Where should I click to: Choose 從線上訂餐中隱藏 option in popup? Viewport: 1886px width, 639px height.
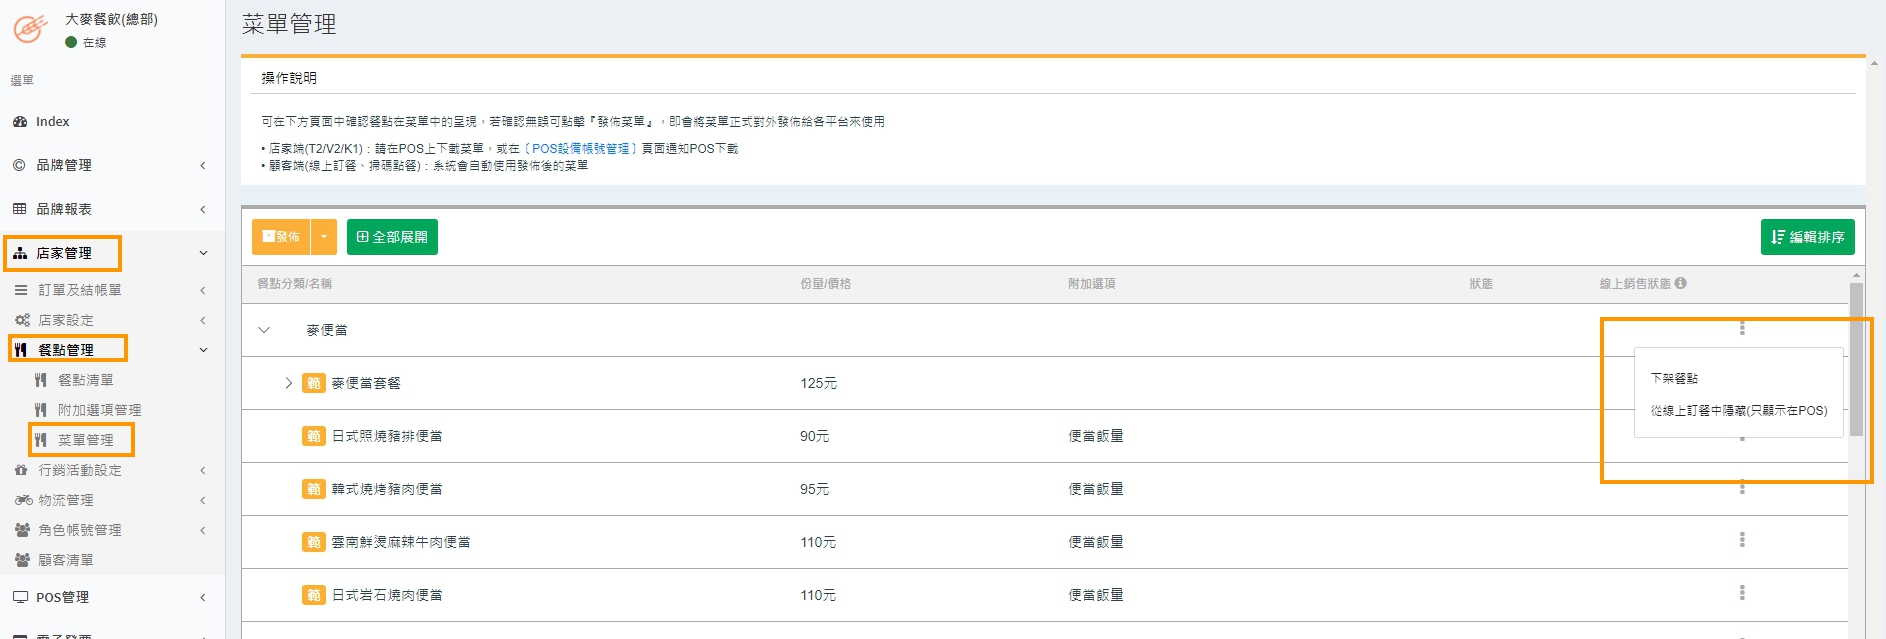1738,410
